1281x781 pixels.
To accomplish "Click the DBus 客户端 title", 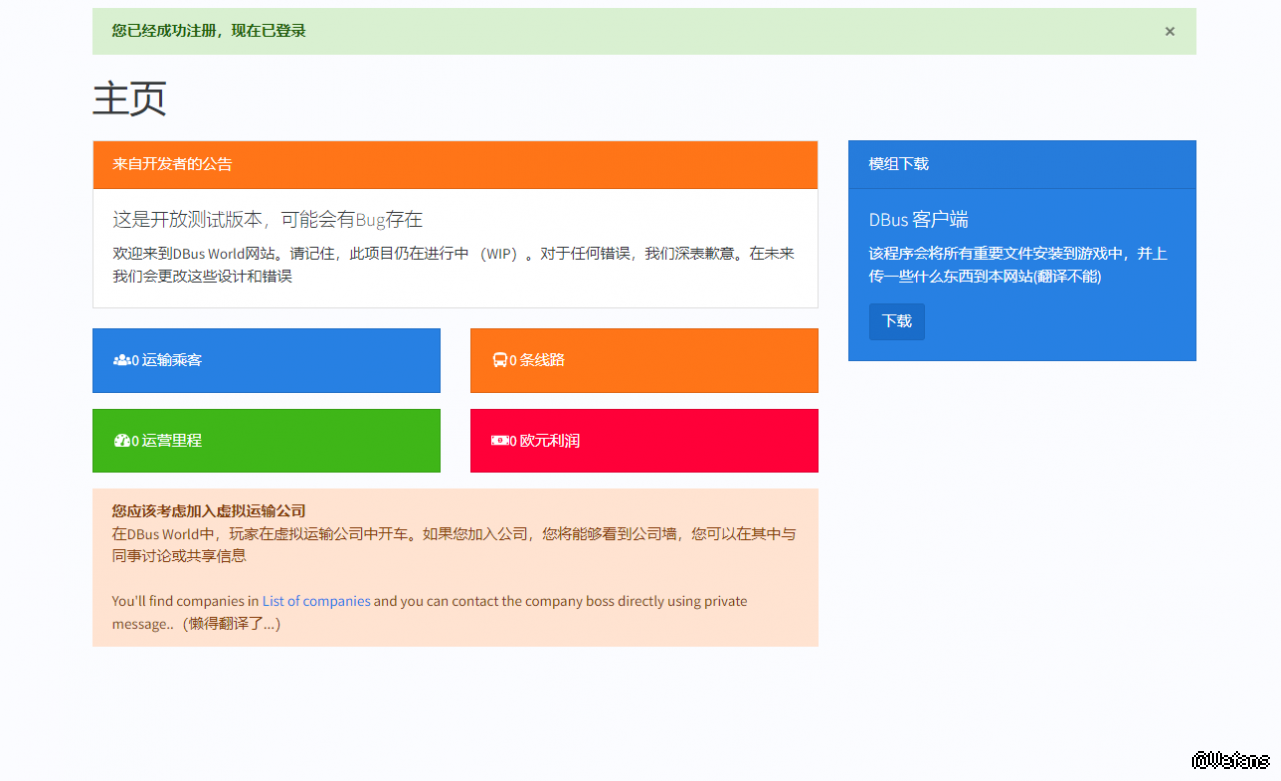I will click(918, 220).
